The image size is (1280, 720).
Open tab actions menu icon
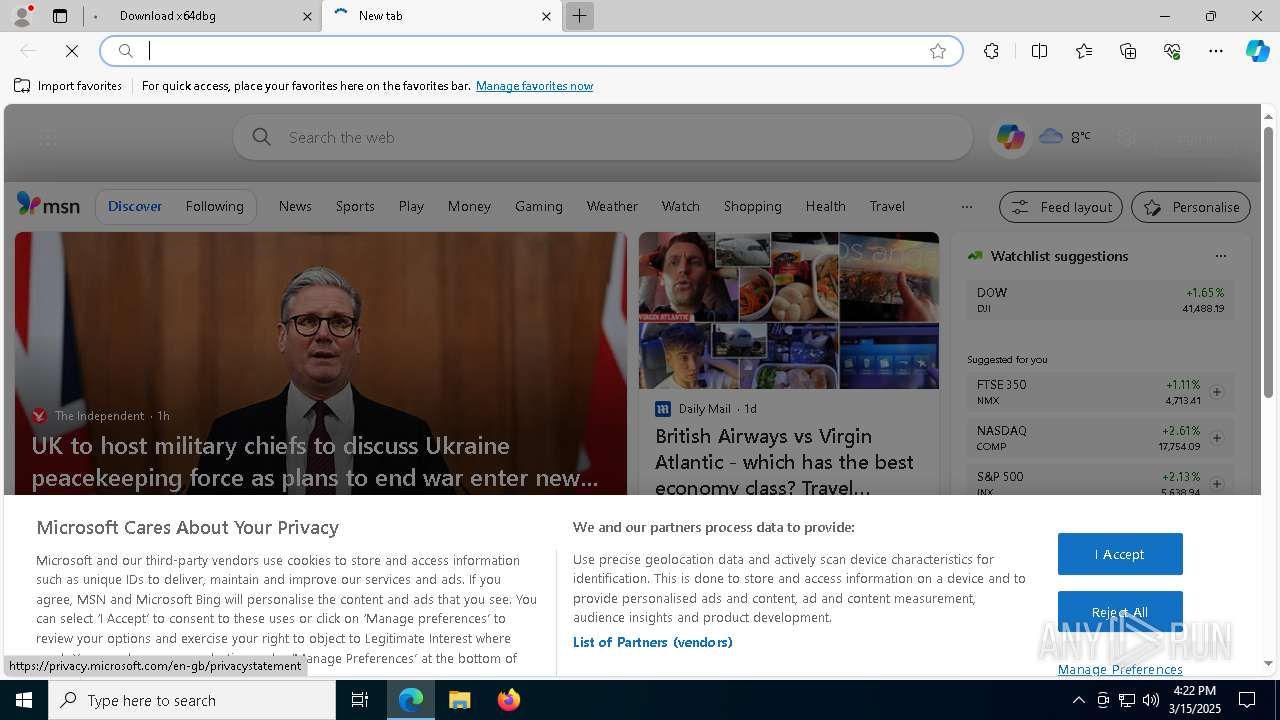pyautogui.click(x=60, y=16)
